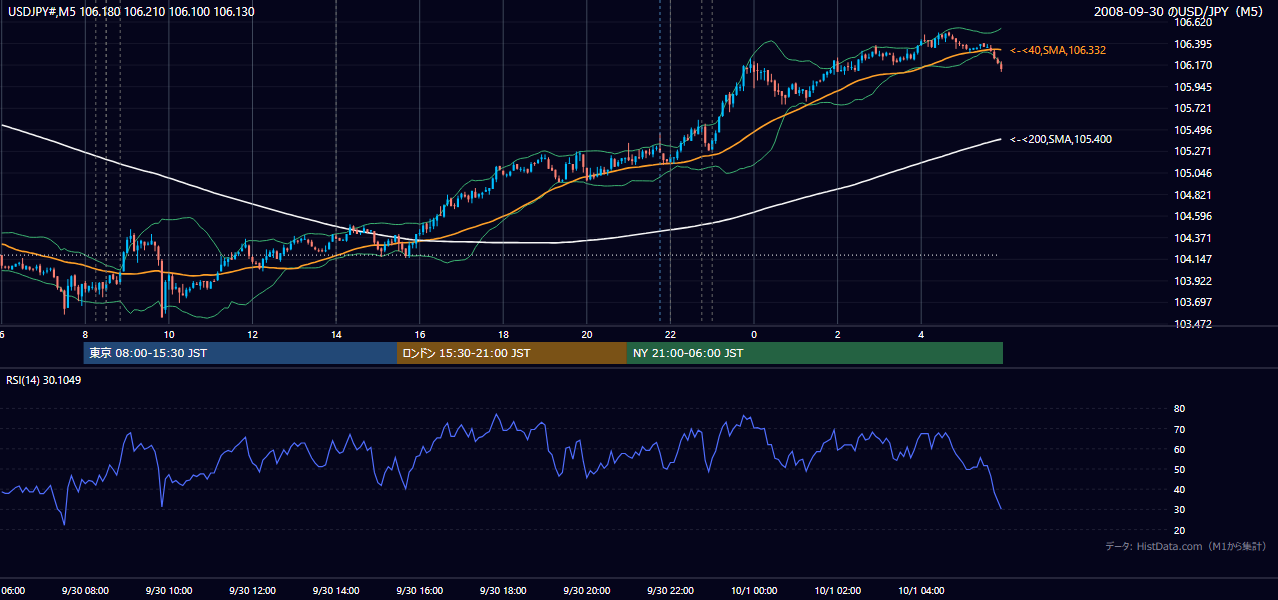Click price axis label 106.620

1194,21
